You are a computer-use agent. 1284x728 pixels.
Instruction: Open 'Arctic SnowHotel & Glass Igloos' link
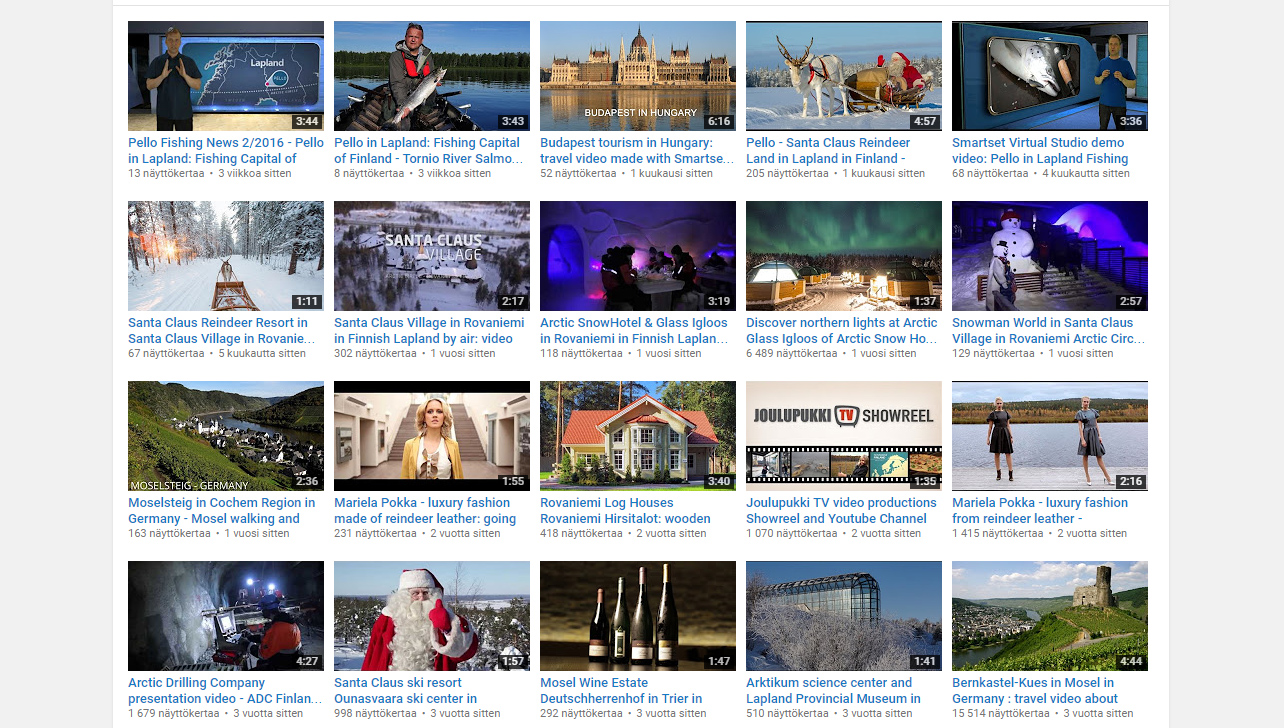[634, 330]
